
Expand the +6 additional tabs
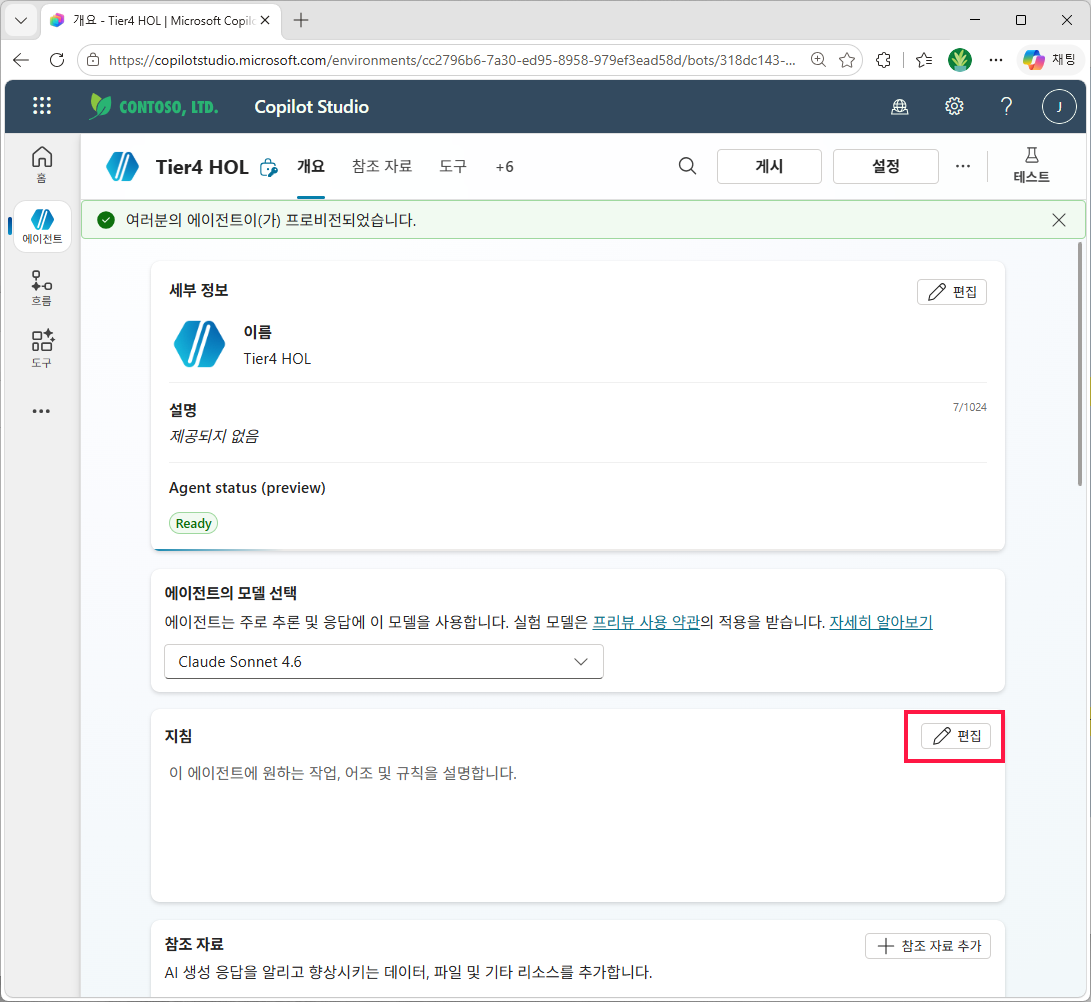point(504,167)
